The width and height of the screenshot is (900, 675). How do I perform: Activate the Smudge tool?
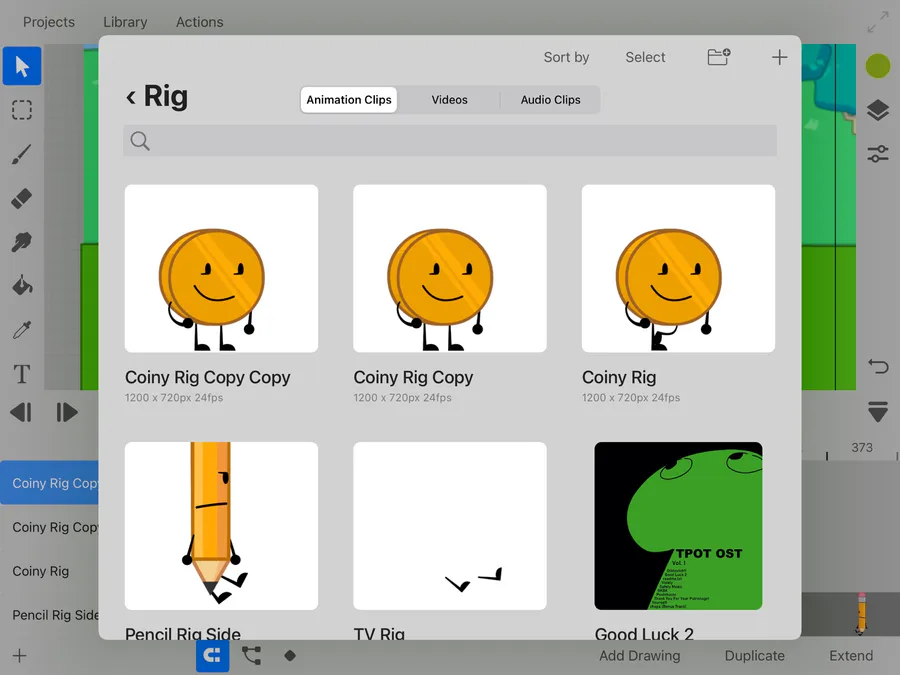22,242
